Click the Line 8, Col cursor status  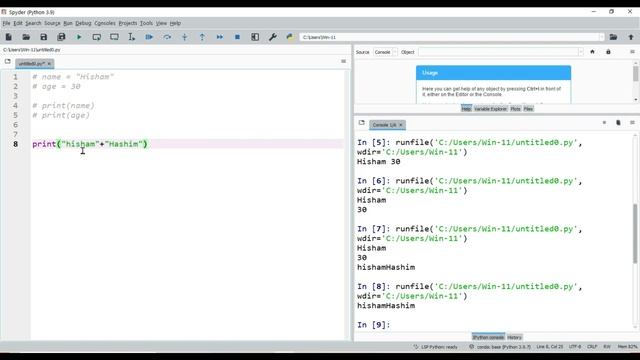[549, 347]
